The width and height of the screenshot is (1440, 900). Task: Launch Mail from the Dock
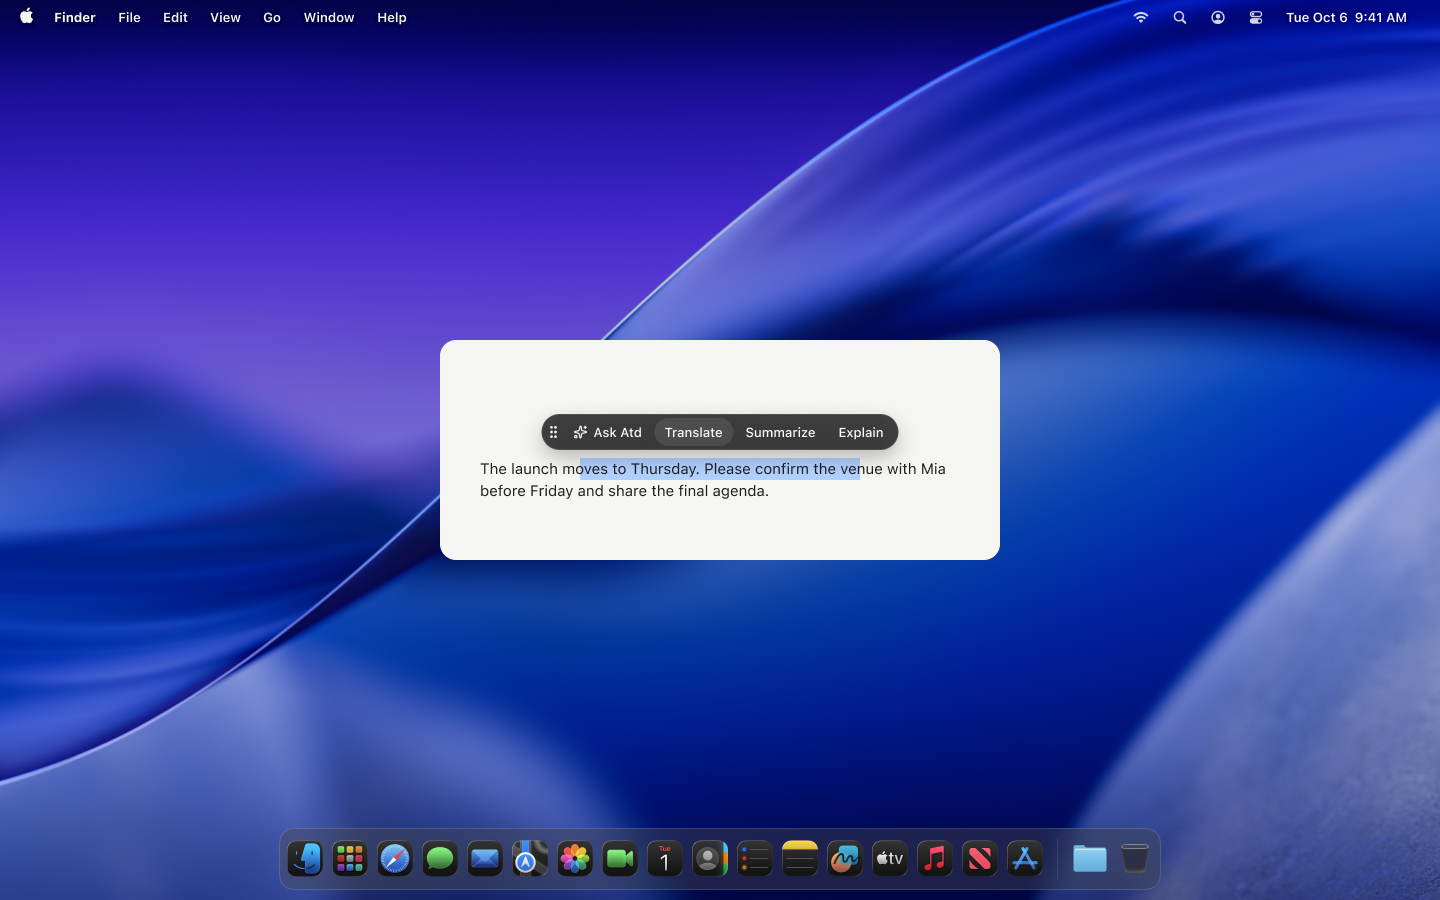[x=485, y=859]
